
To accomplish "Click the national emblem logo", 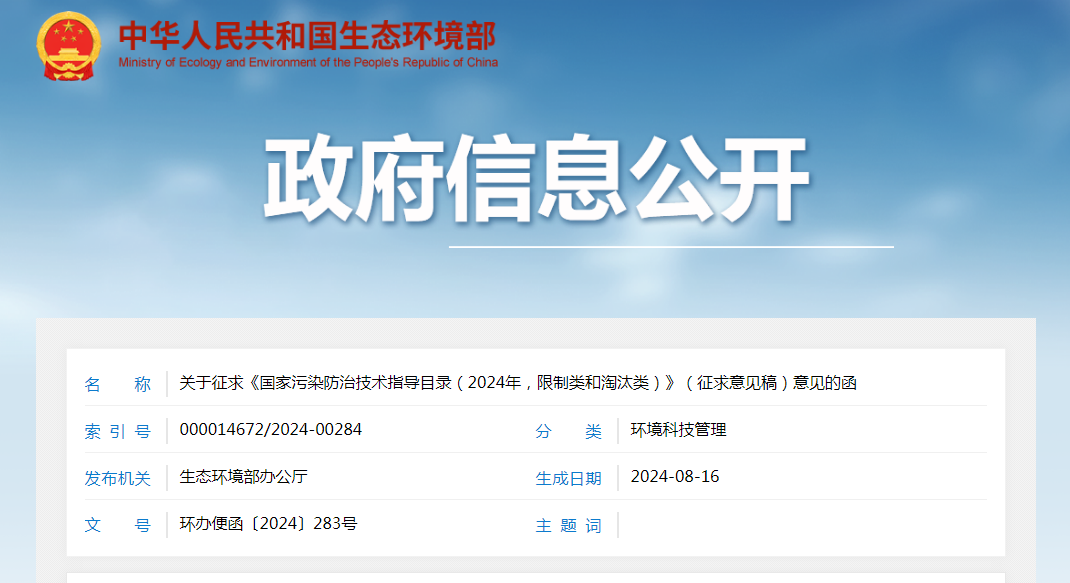I will [x=68, y=46].
